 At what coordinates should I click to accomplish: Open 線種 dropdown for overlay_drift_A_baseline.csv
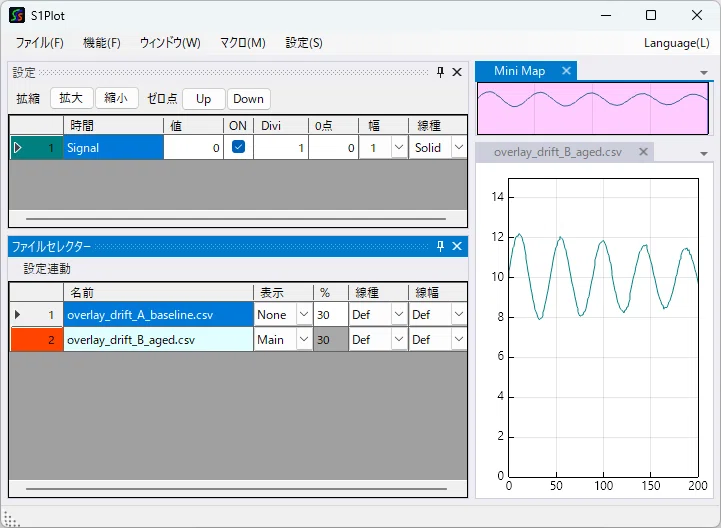pyautogui.click(x=399, y=315)
